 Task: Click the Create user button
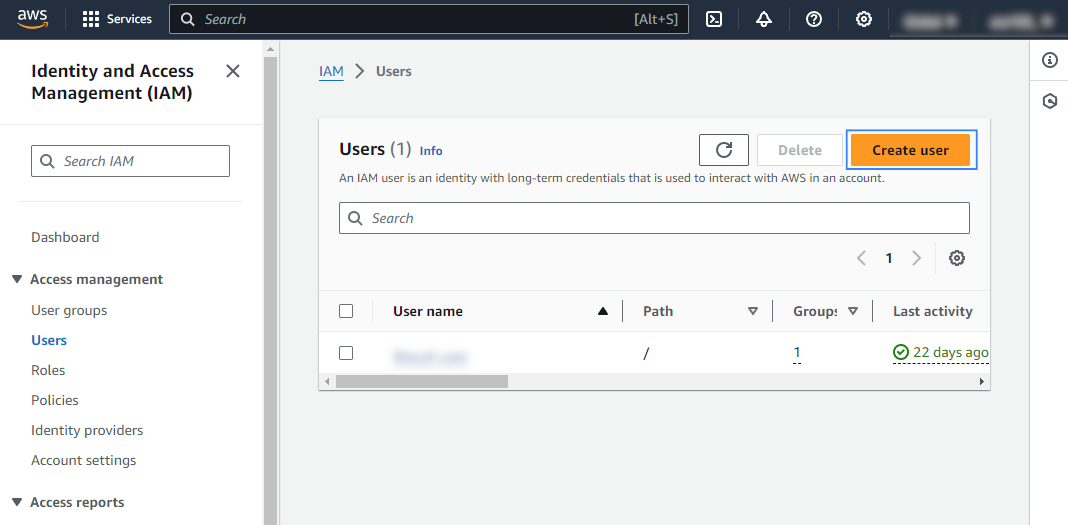pyautogui.click(x=910, y=150)
